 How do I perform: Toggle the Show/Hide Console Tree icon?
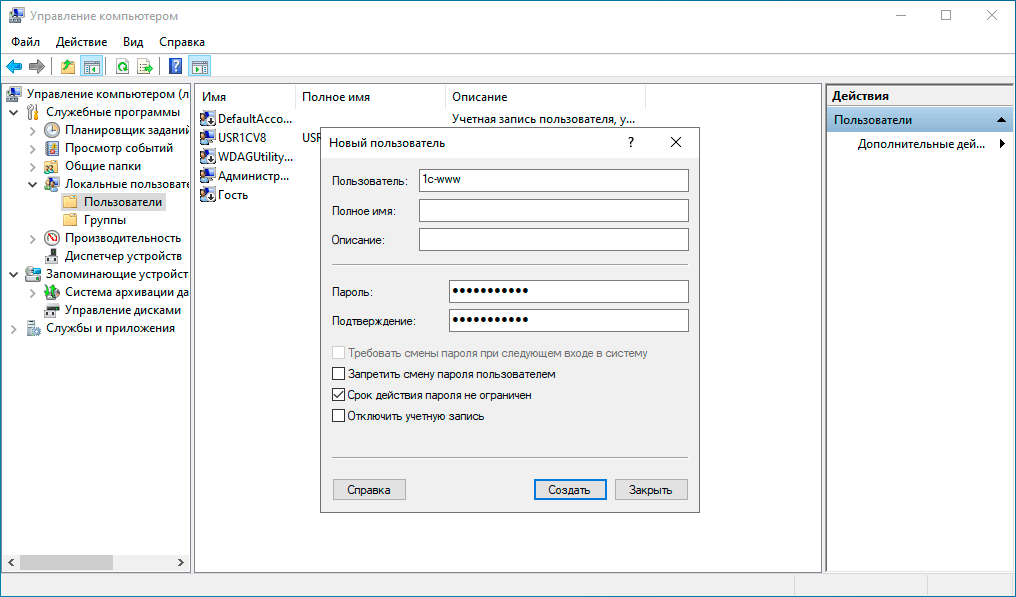coord(91,66)
